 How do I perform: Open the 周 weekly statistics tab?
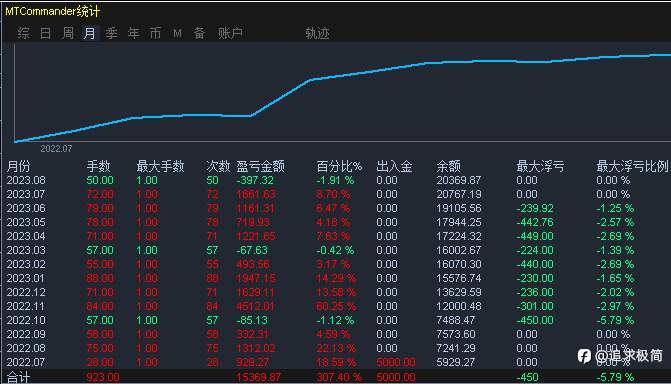click(68, 33)
